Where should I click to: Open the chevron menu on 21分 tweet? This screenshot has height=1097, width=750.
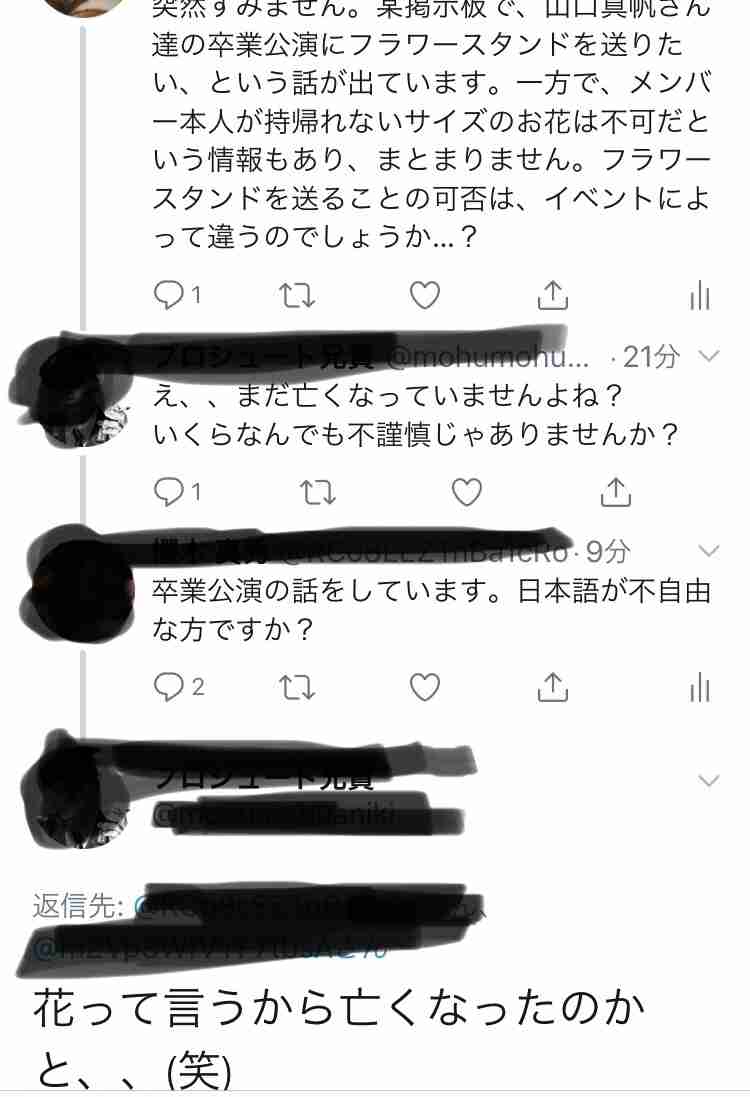coord(709,356)
